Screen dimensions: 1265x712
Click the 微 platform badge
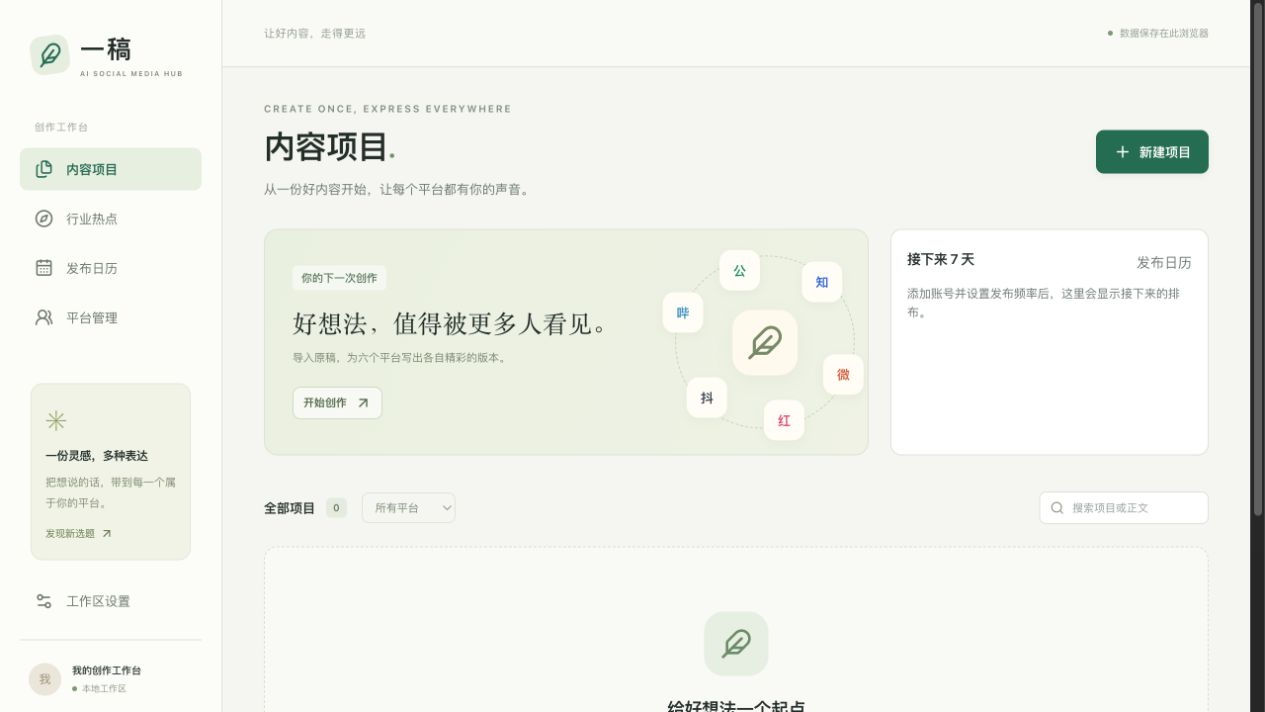click(843, 375)
